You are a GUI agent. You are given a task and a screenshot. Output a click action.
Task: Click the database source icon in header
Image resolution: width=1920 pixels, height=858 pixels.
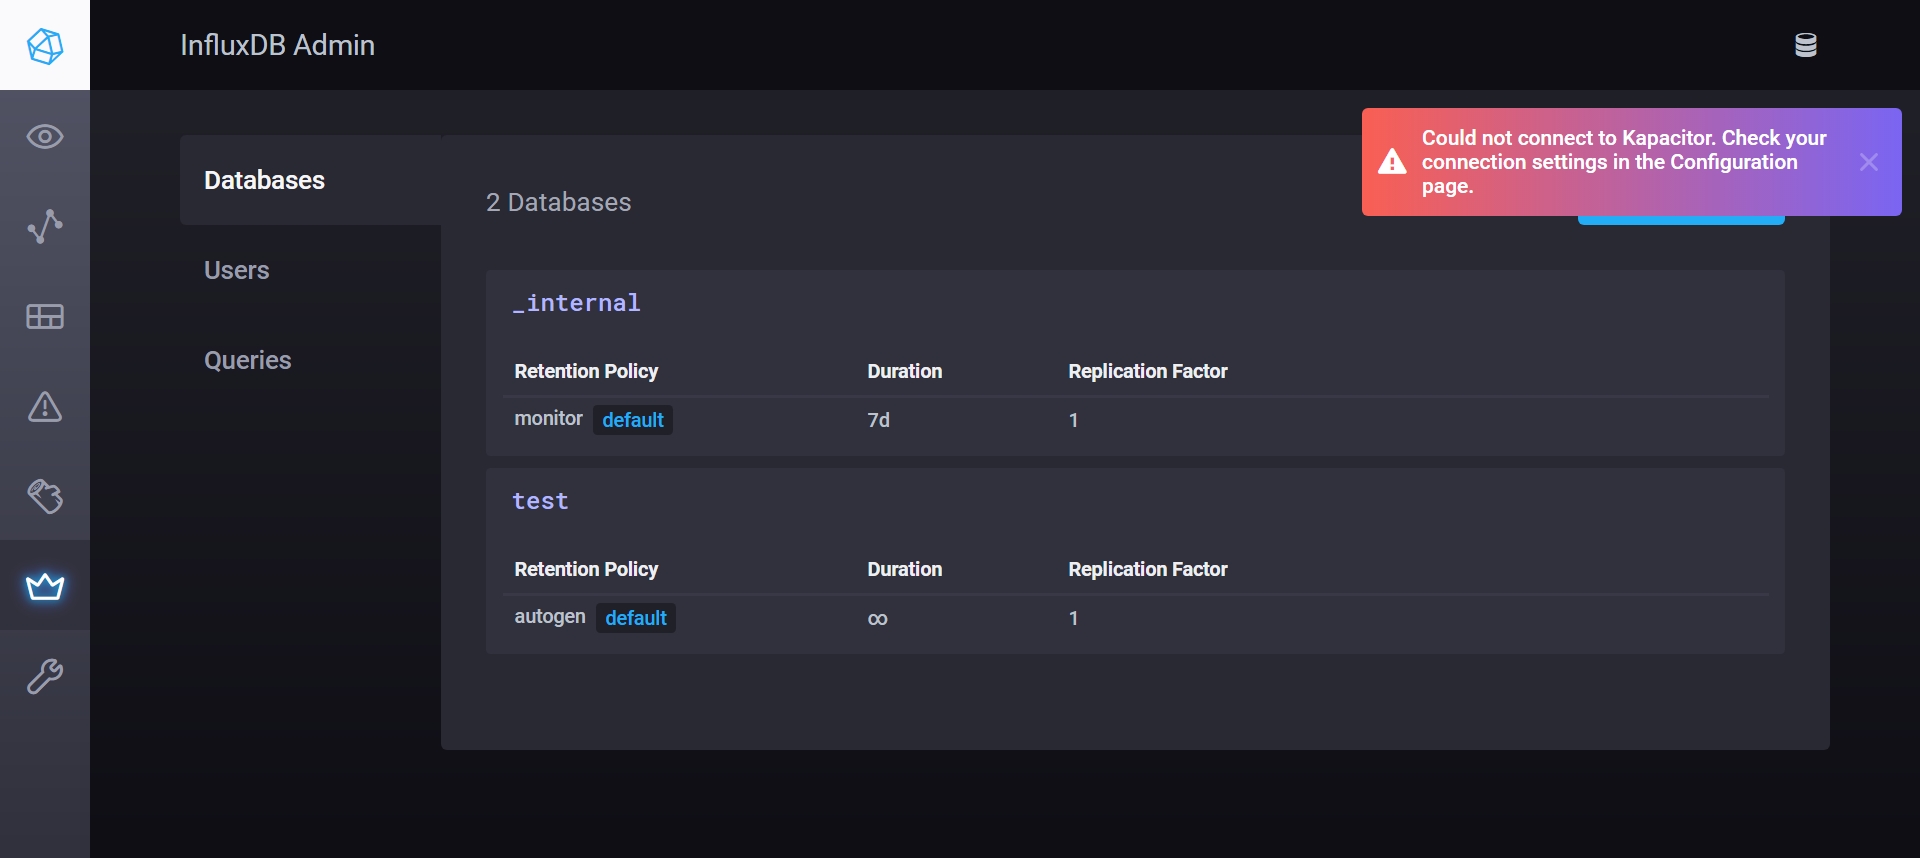(1805, 45)
